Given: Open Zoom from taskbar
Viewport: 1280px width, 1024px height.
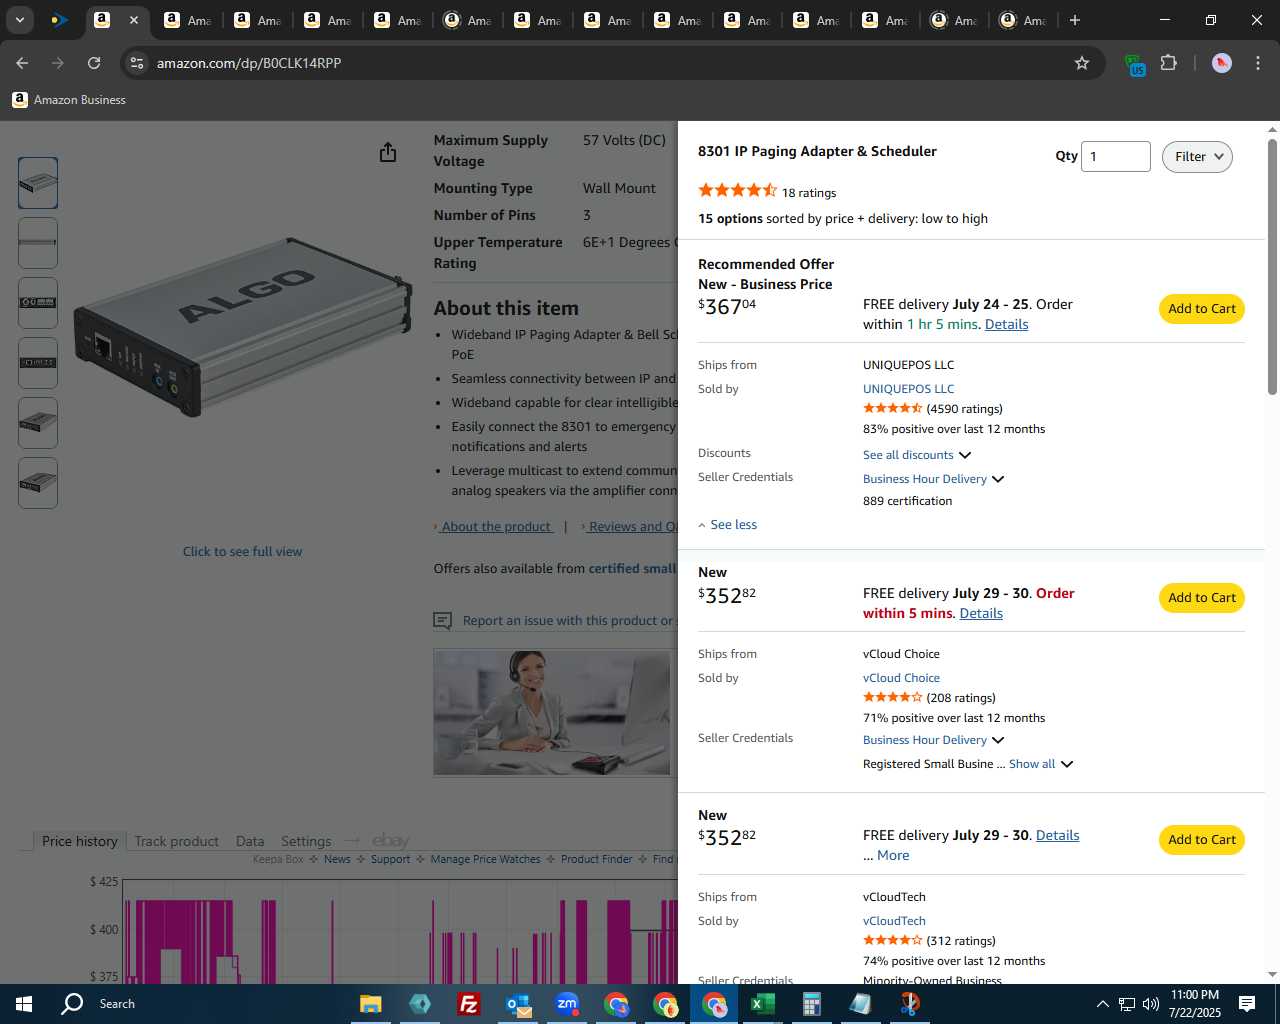Looking at the screenshot, I should tap(567, 1004).
